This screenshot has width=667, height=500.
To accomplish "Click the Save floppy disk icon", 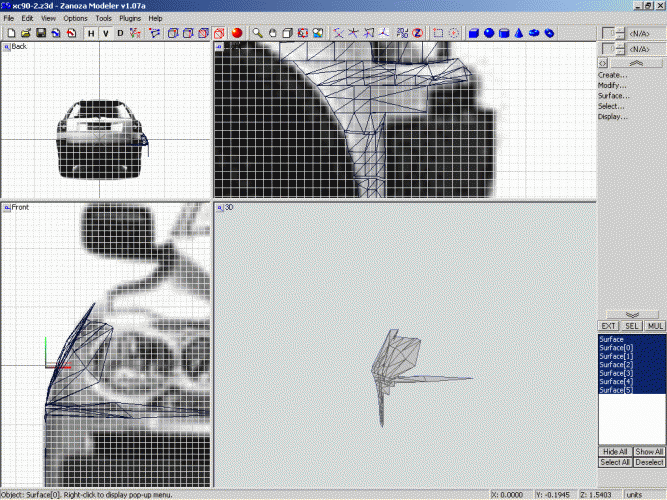I will tap(41, 33).
